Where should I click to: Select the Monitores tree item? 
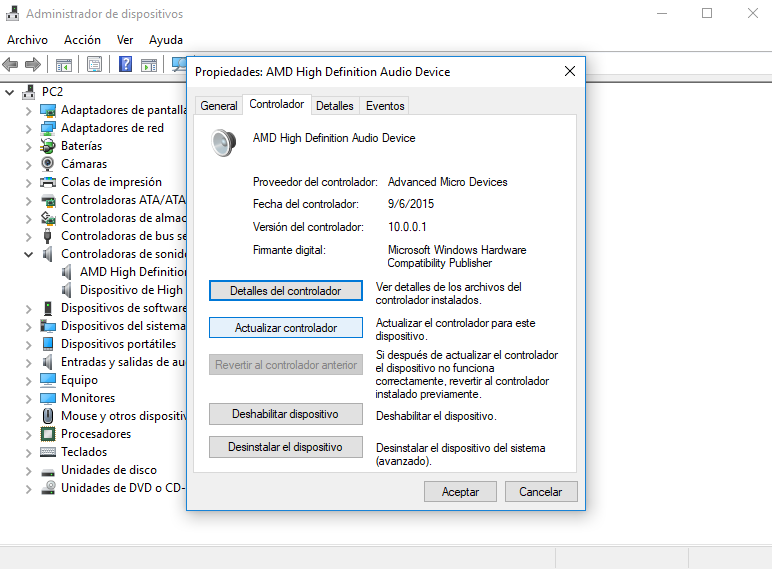click(x=88, y=398)
